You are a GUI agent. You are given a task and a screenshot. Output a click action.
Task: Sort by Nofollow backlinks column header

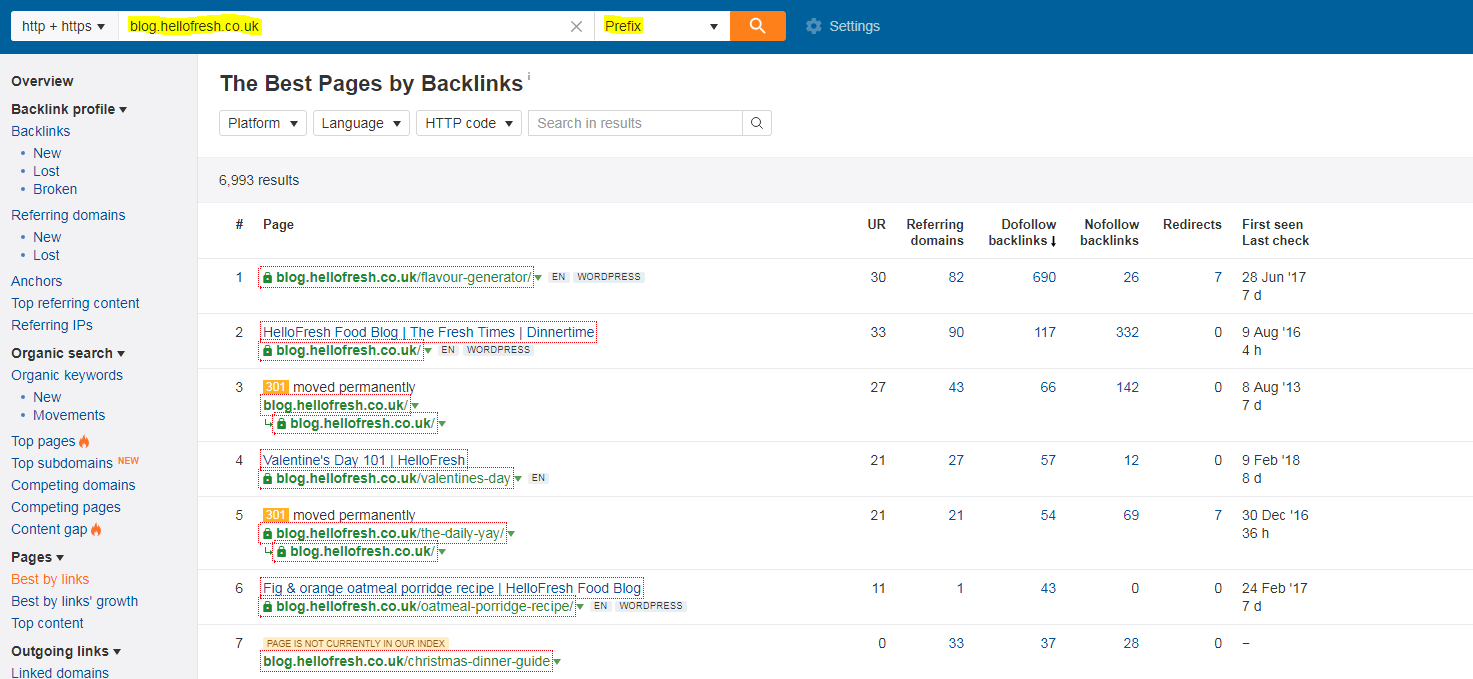tap(1109, 232)
